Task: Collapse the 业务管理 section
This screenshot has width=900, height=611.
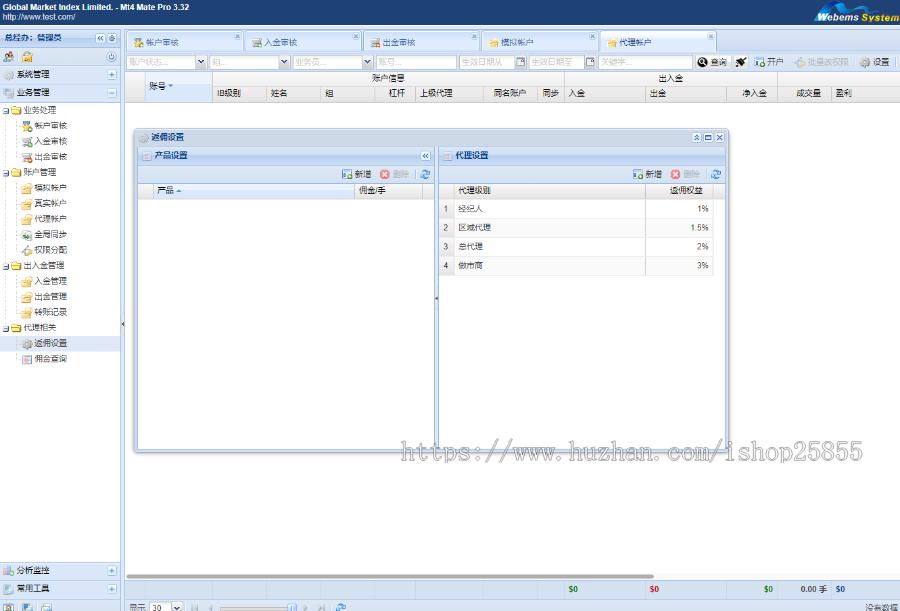Action: coord(112,92)
